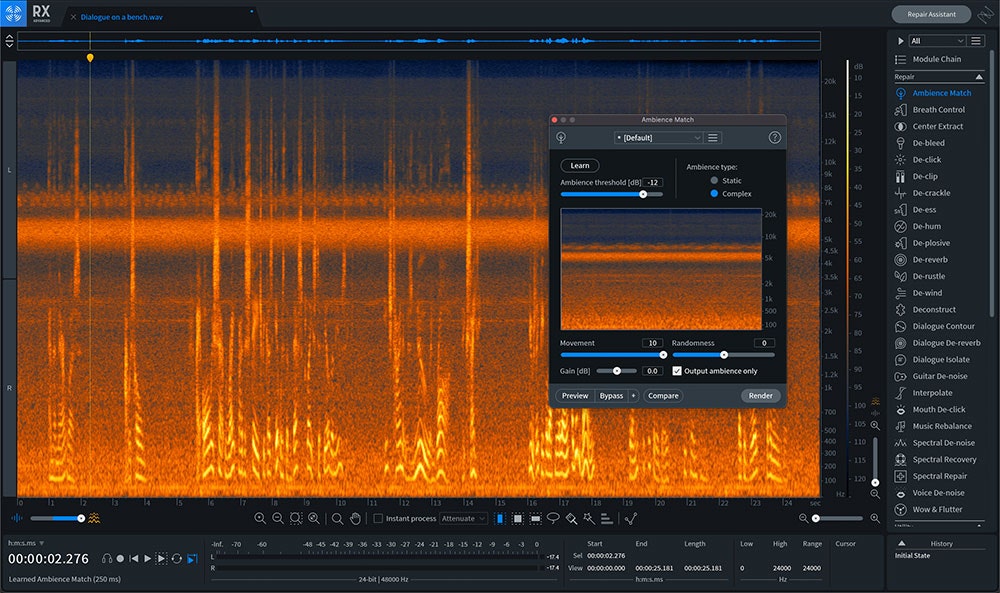Toggle the Bypass button in Ambience Match
The height and width of the screenshot is (593, 1000).
click(611, 396)
